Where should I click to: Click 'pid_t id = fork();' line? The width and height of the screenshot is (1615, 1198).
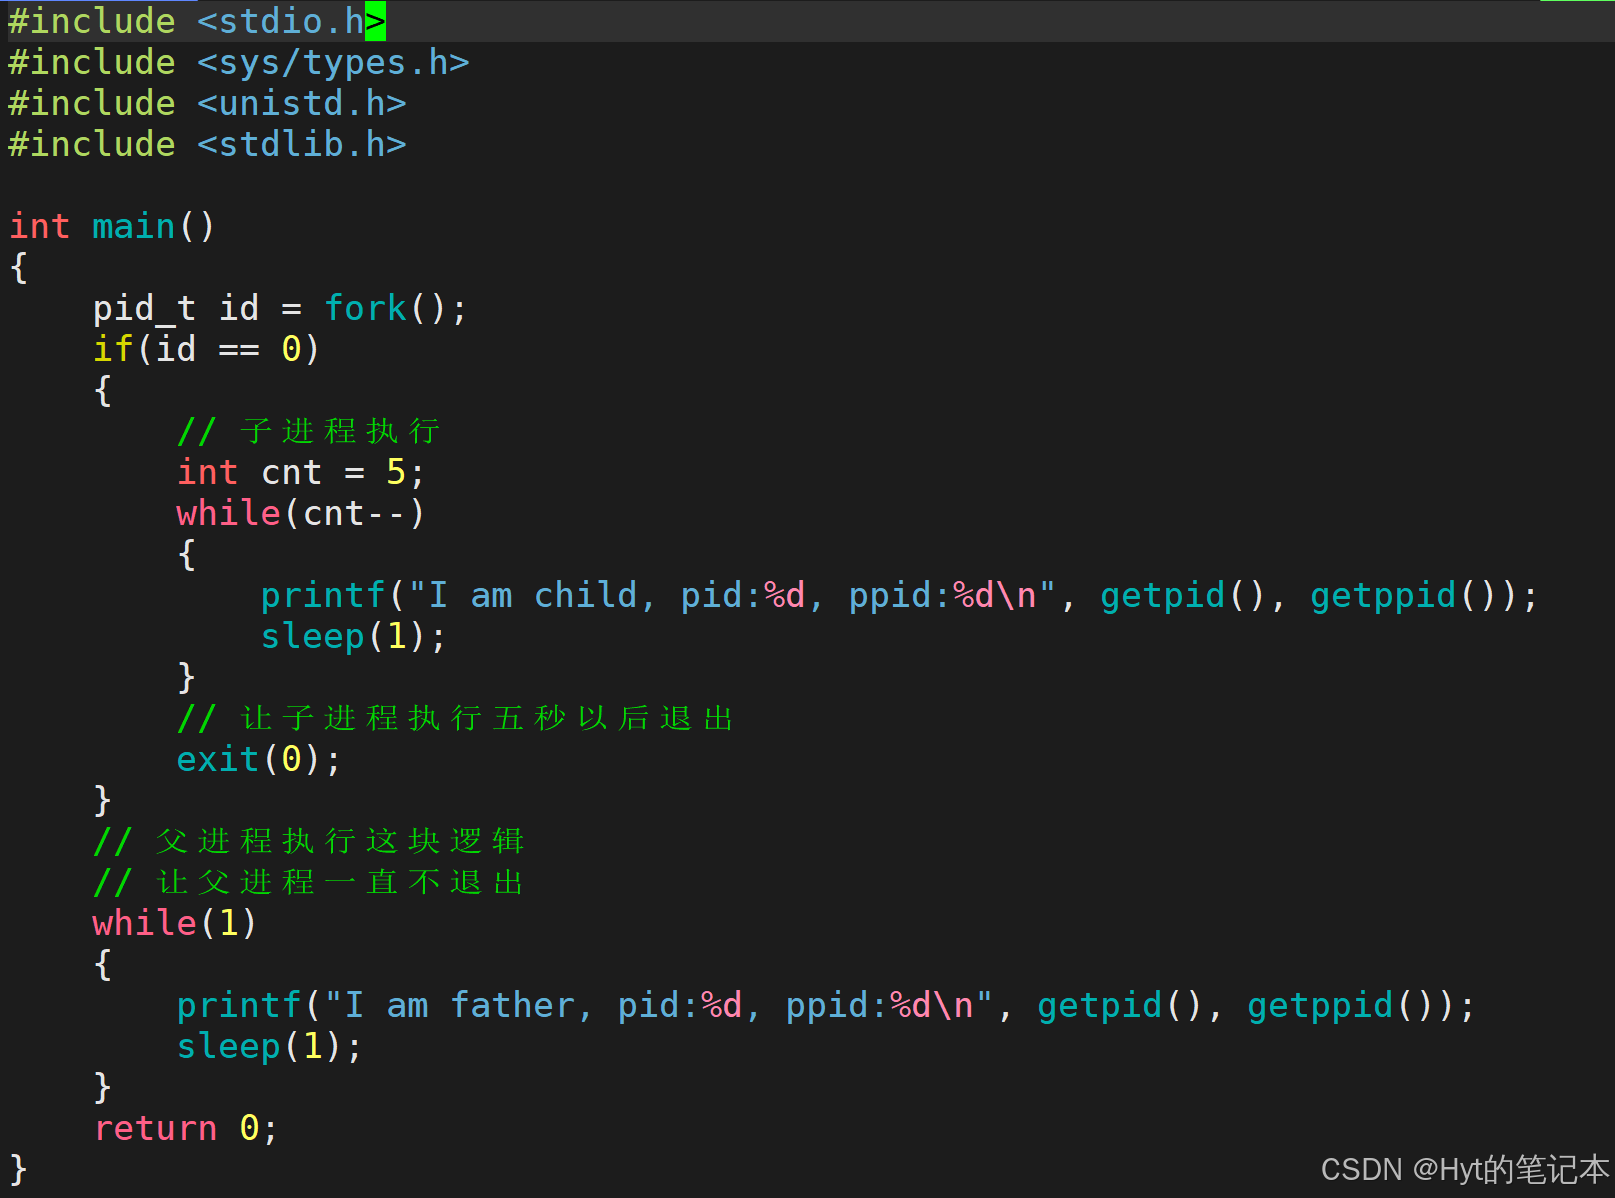280,308
